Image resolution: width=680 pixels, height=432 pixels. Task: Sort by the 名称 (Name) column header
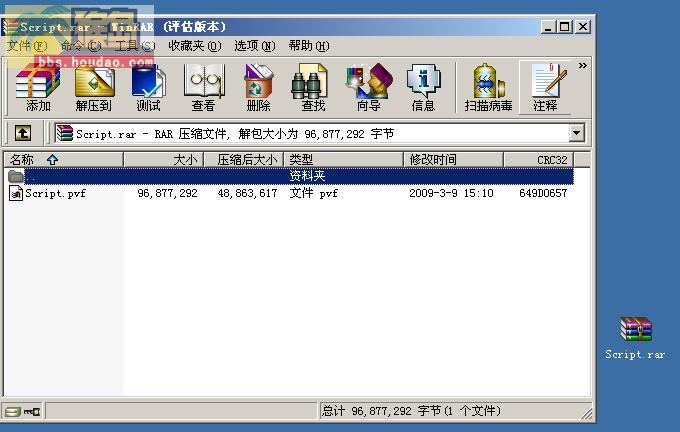(x=64, y=160)
